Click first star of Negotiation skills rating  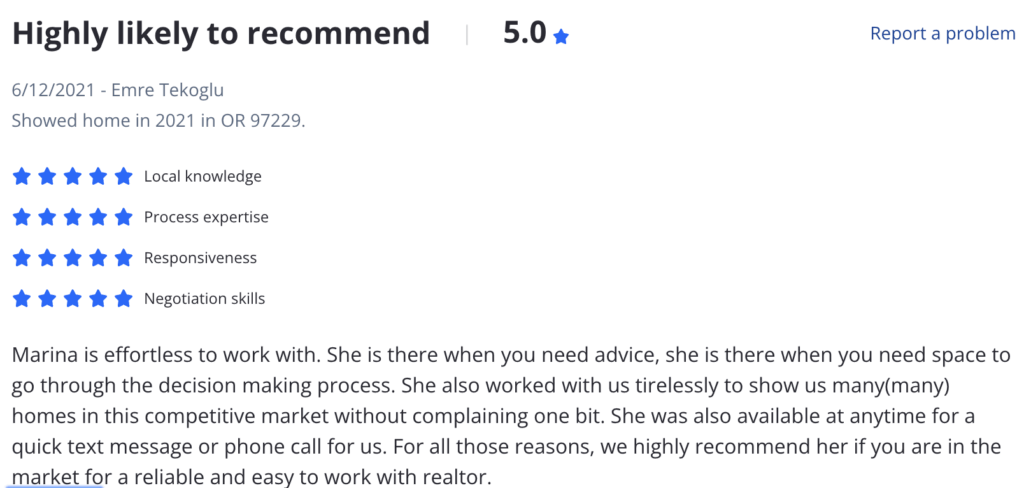tap(22, 299)
